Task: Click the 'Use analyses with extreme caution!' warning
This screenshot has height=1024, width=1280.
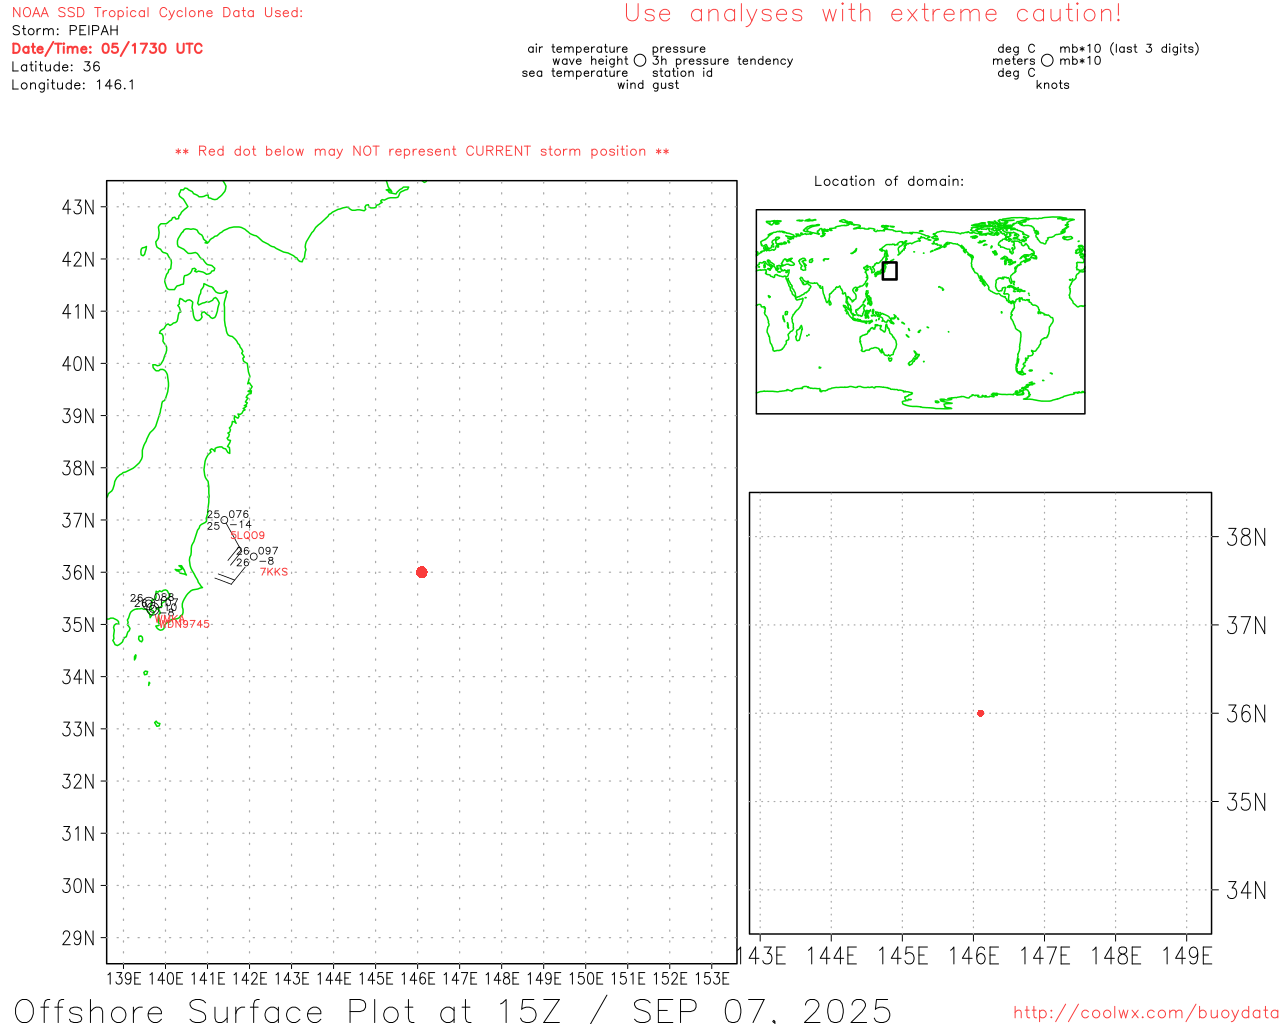Action: click(873, 13)
